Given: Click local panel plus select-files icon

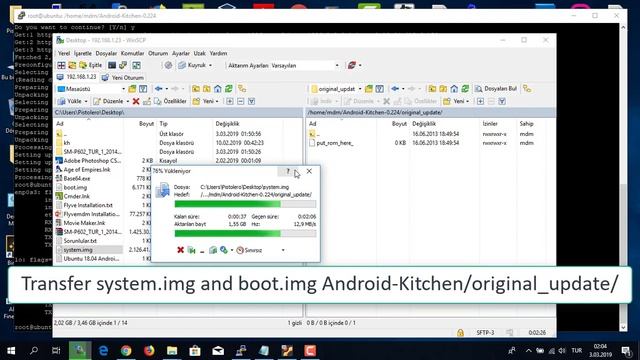Looking at the screenshot, I should click(x=230, y=101).
